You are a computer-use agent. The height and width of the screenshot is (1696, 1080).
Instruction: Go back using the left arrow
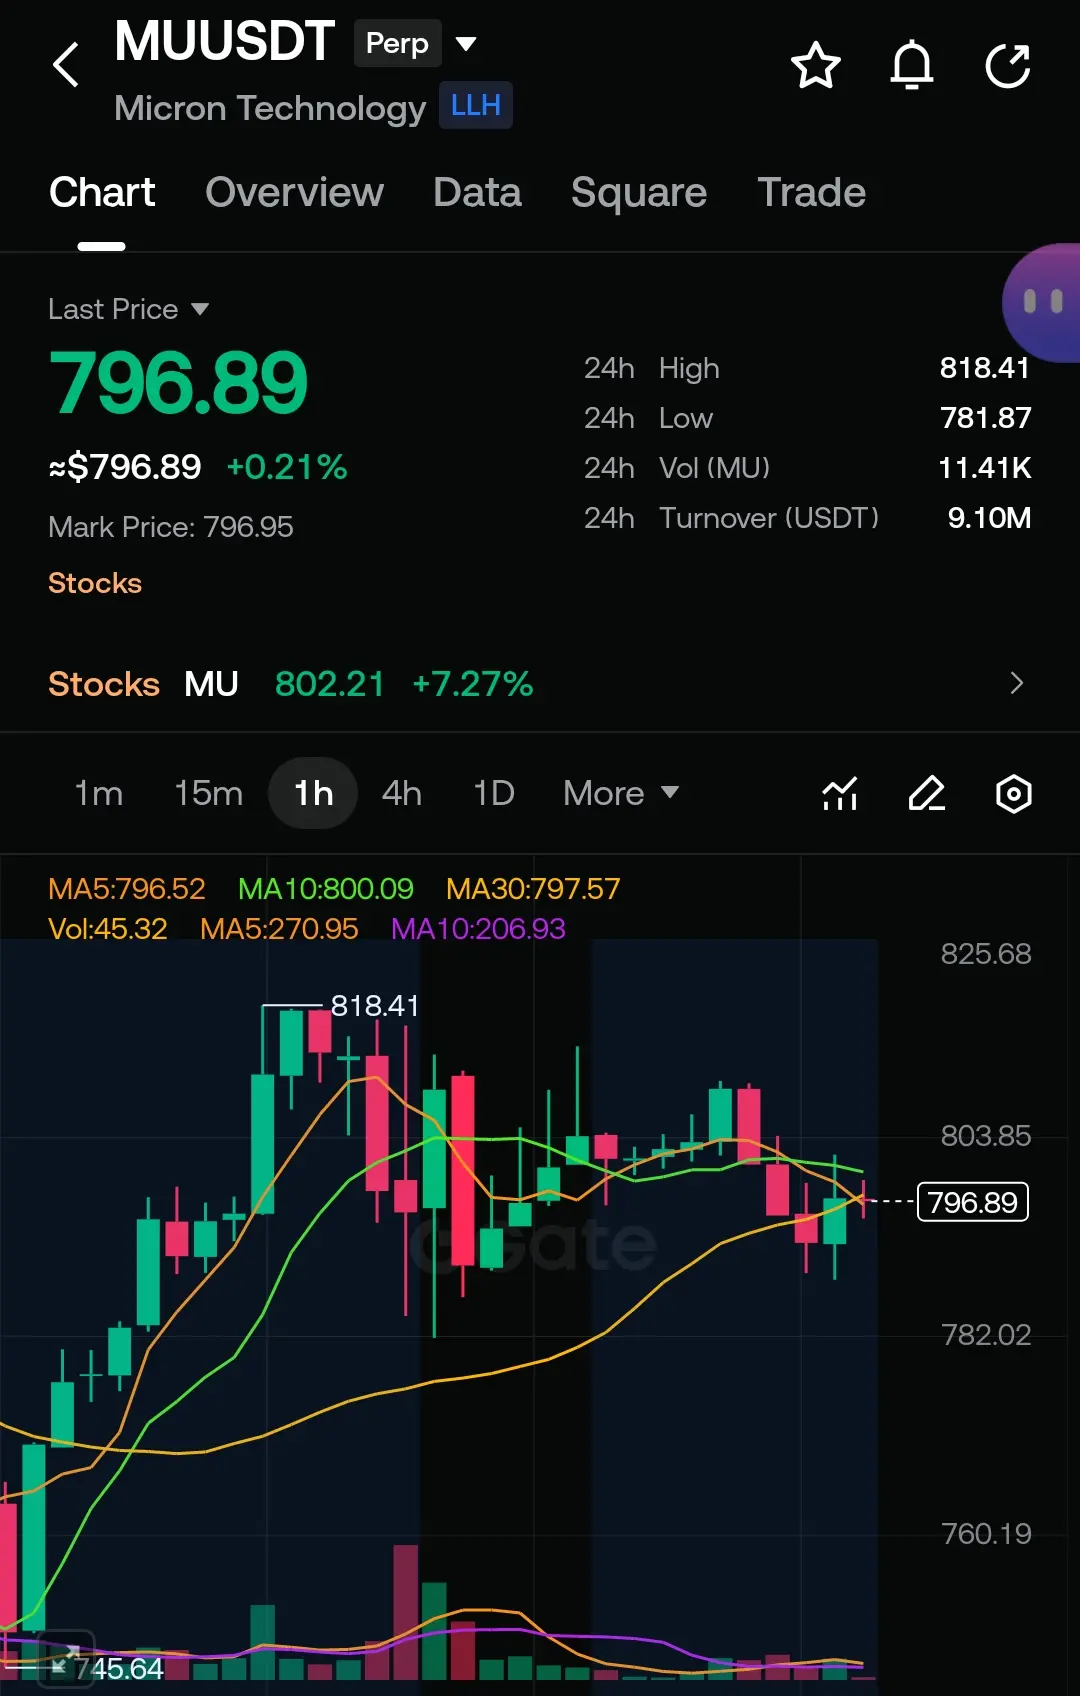click(66, 66)
